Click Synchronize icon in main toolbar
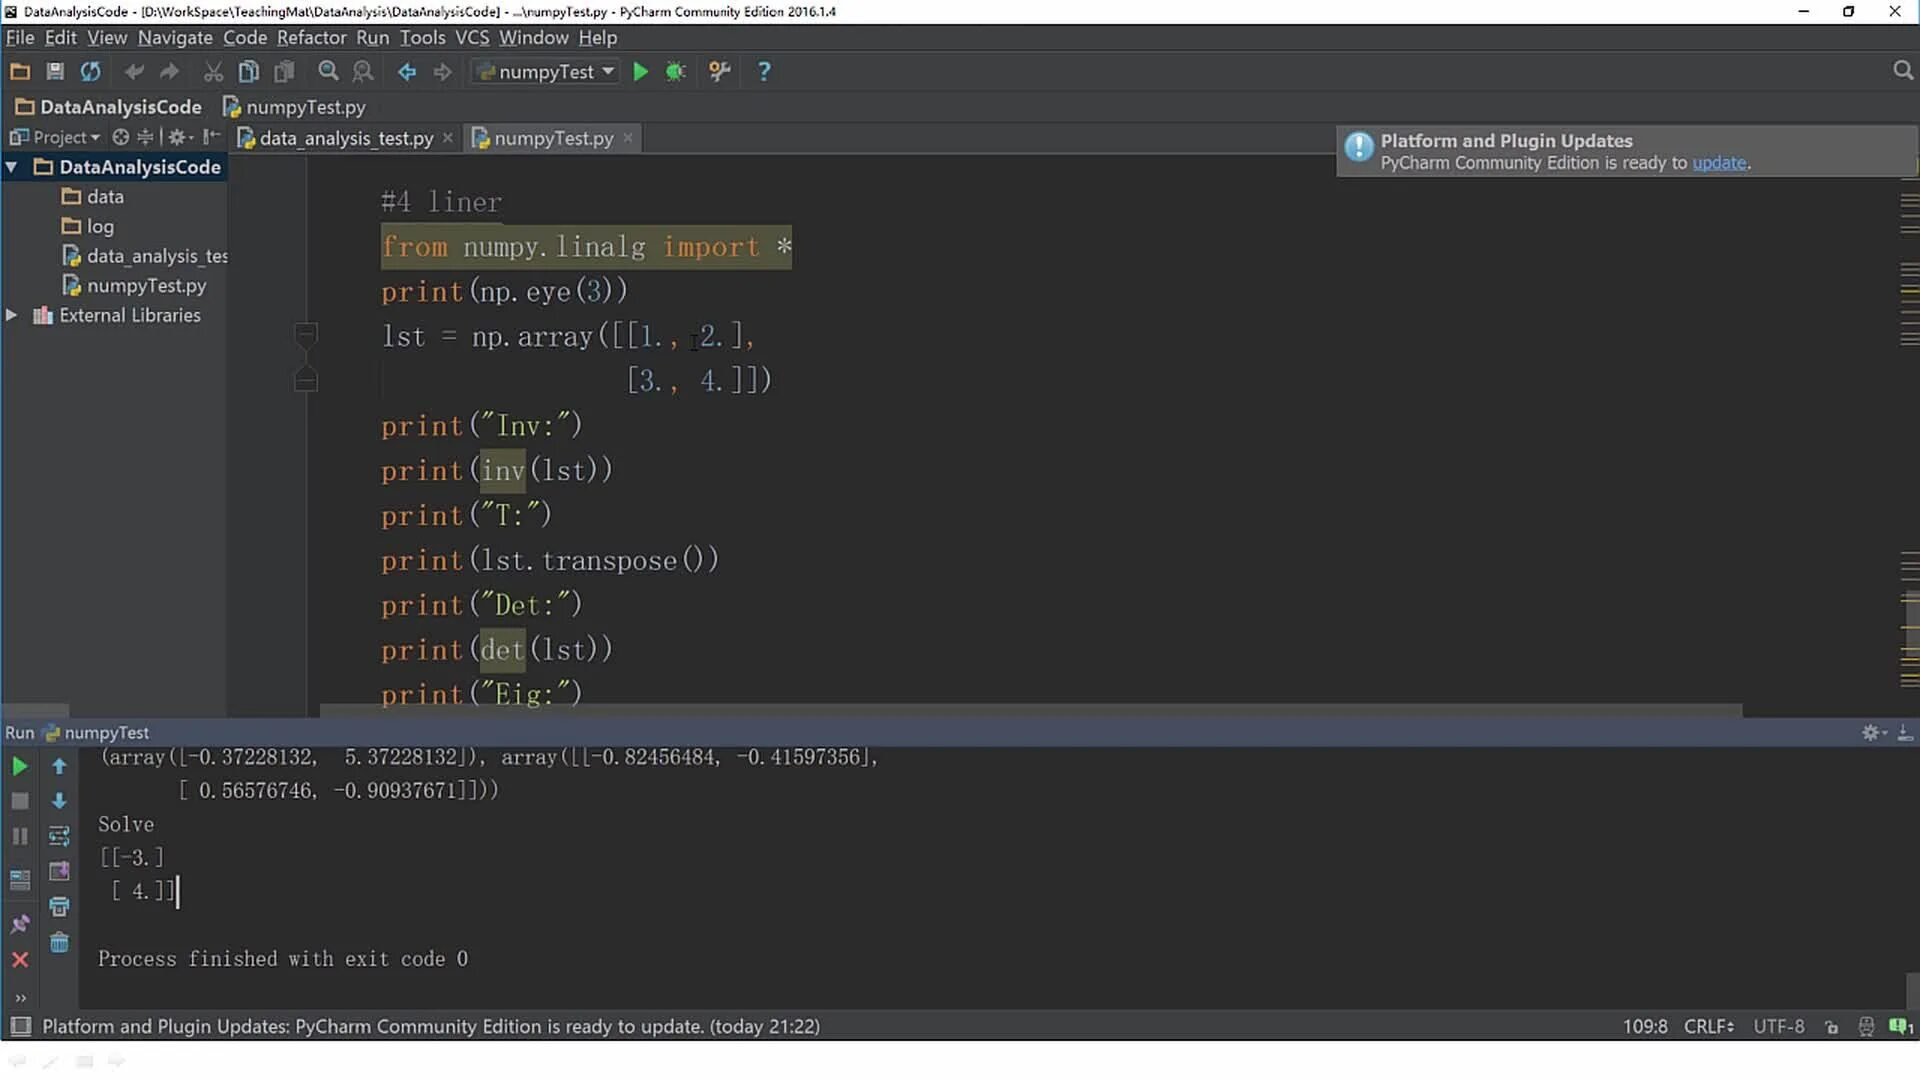 point(91,72)
